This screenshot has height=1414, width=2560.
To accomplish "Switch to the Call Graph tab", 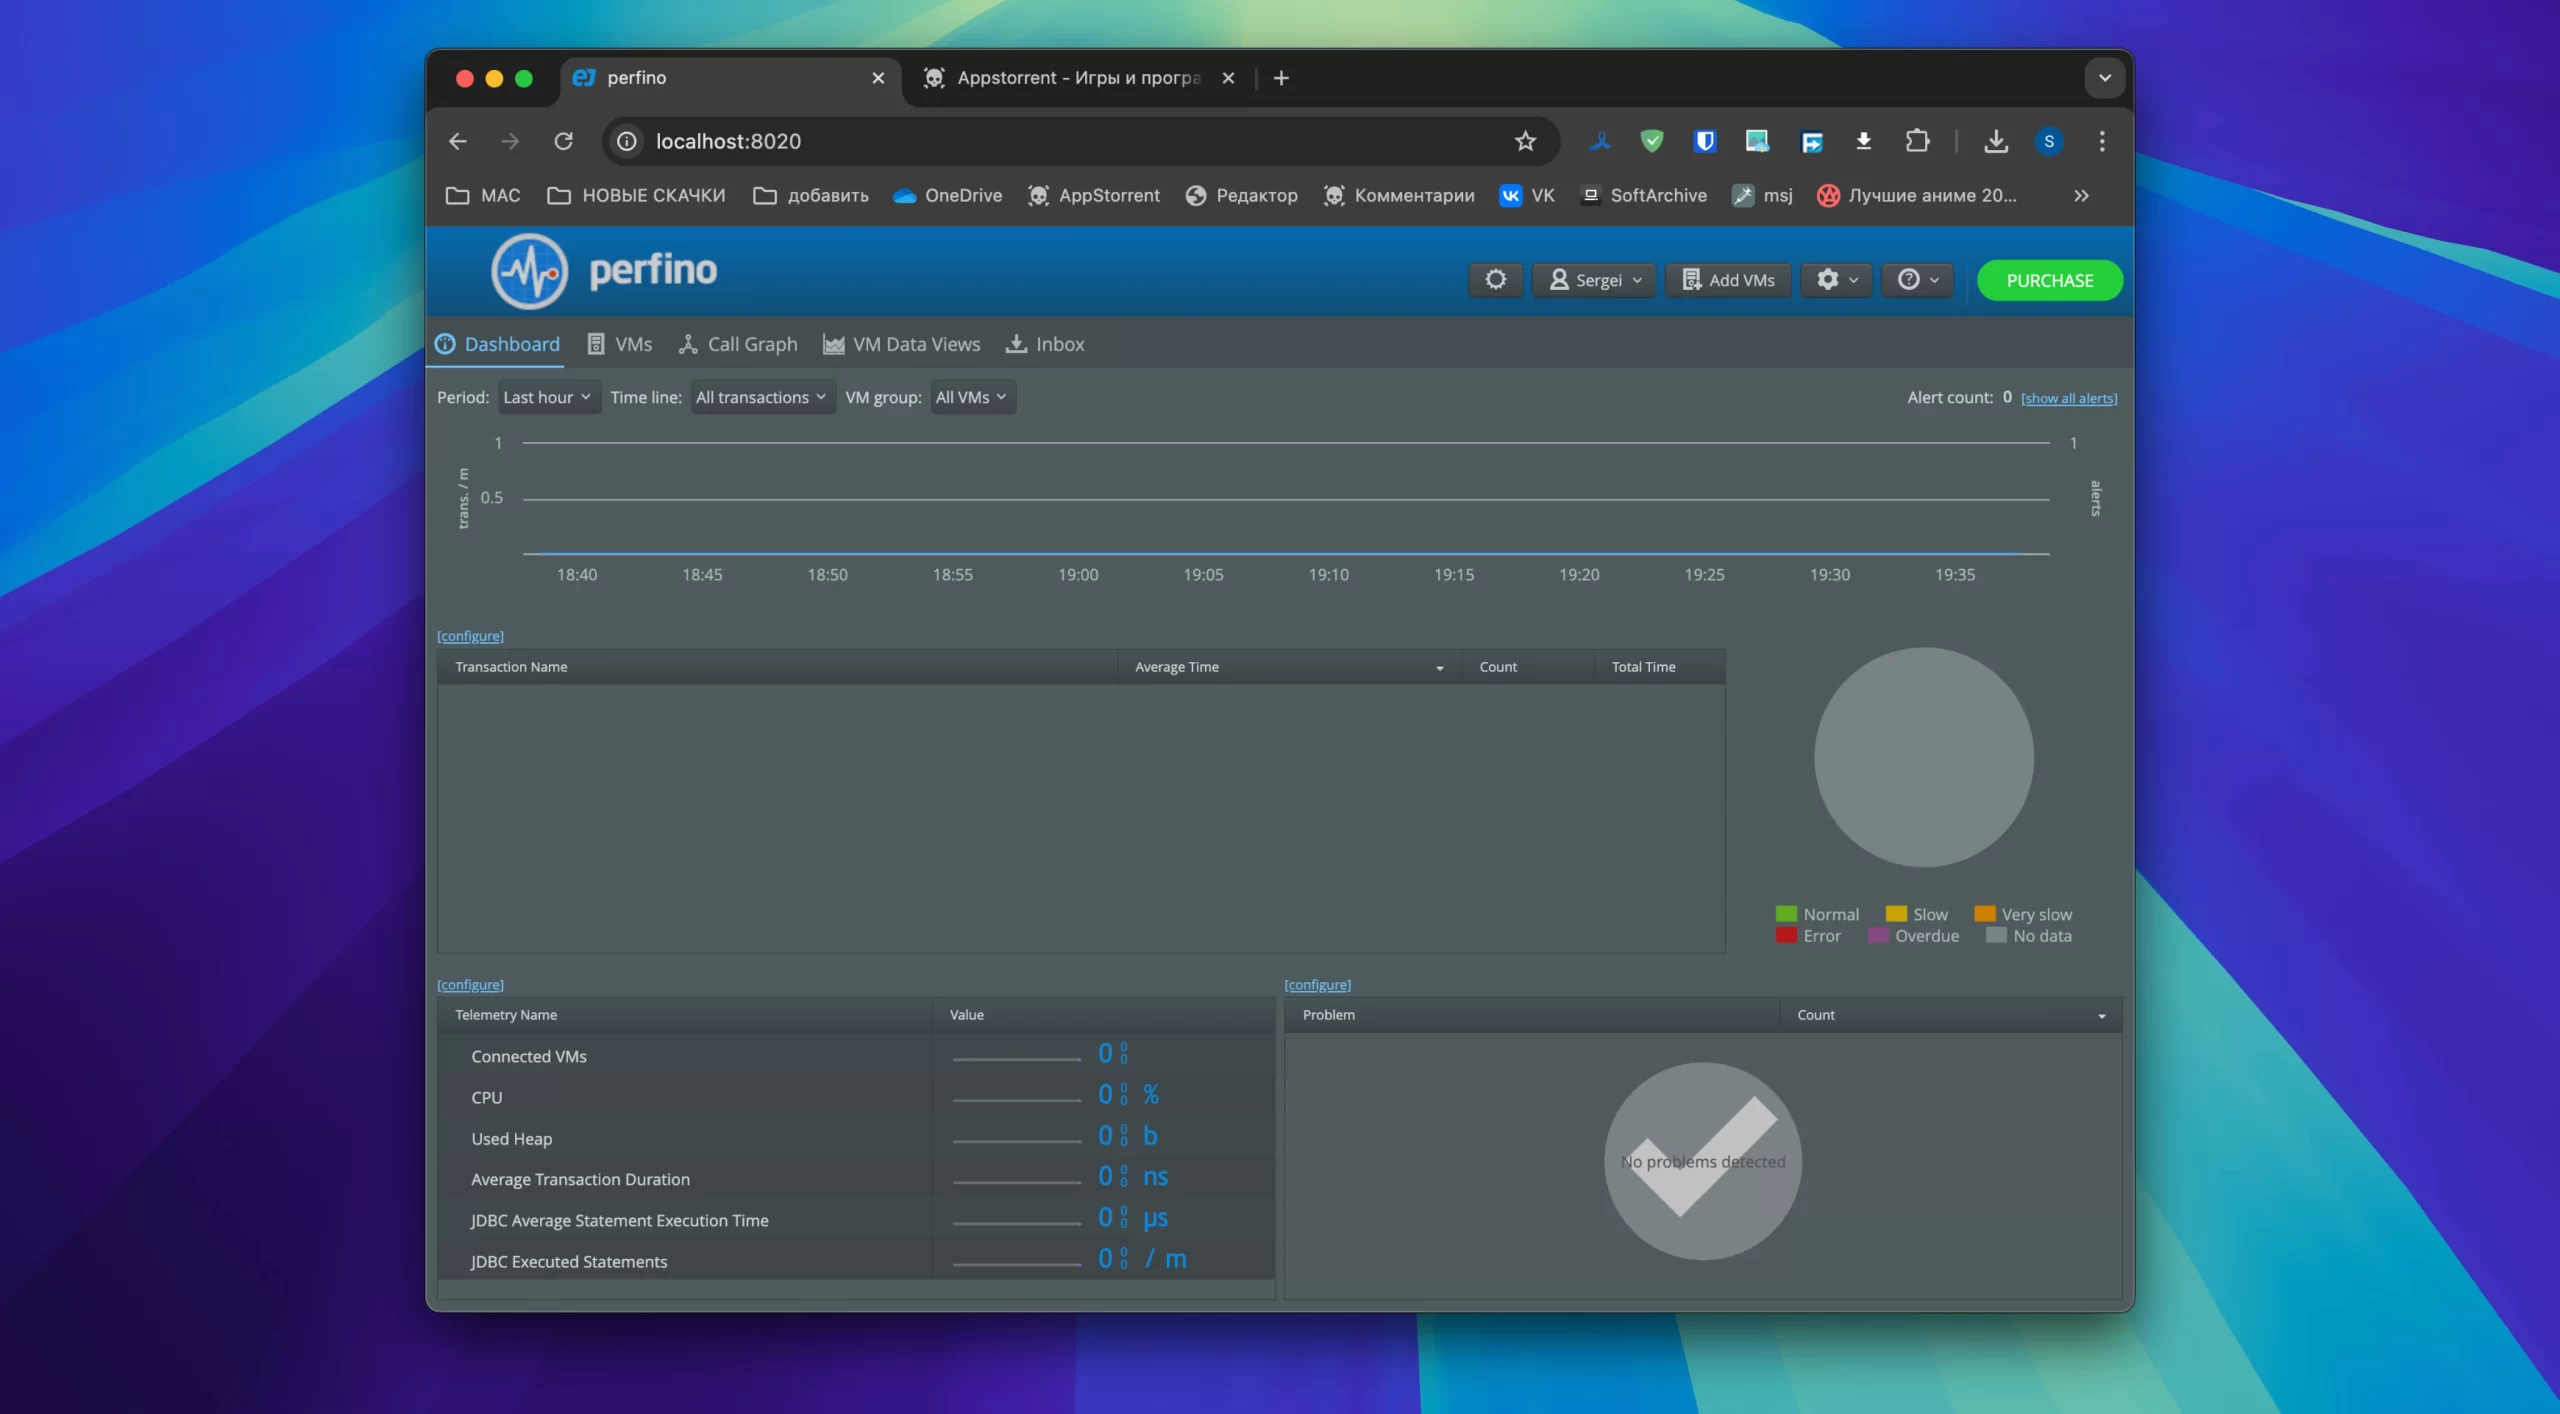I will [x=738, y=344].
